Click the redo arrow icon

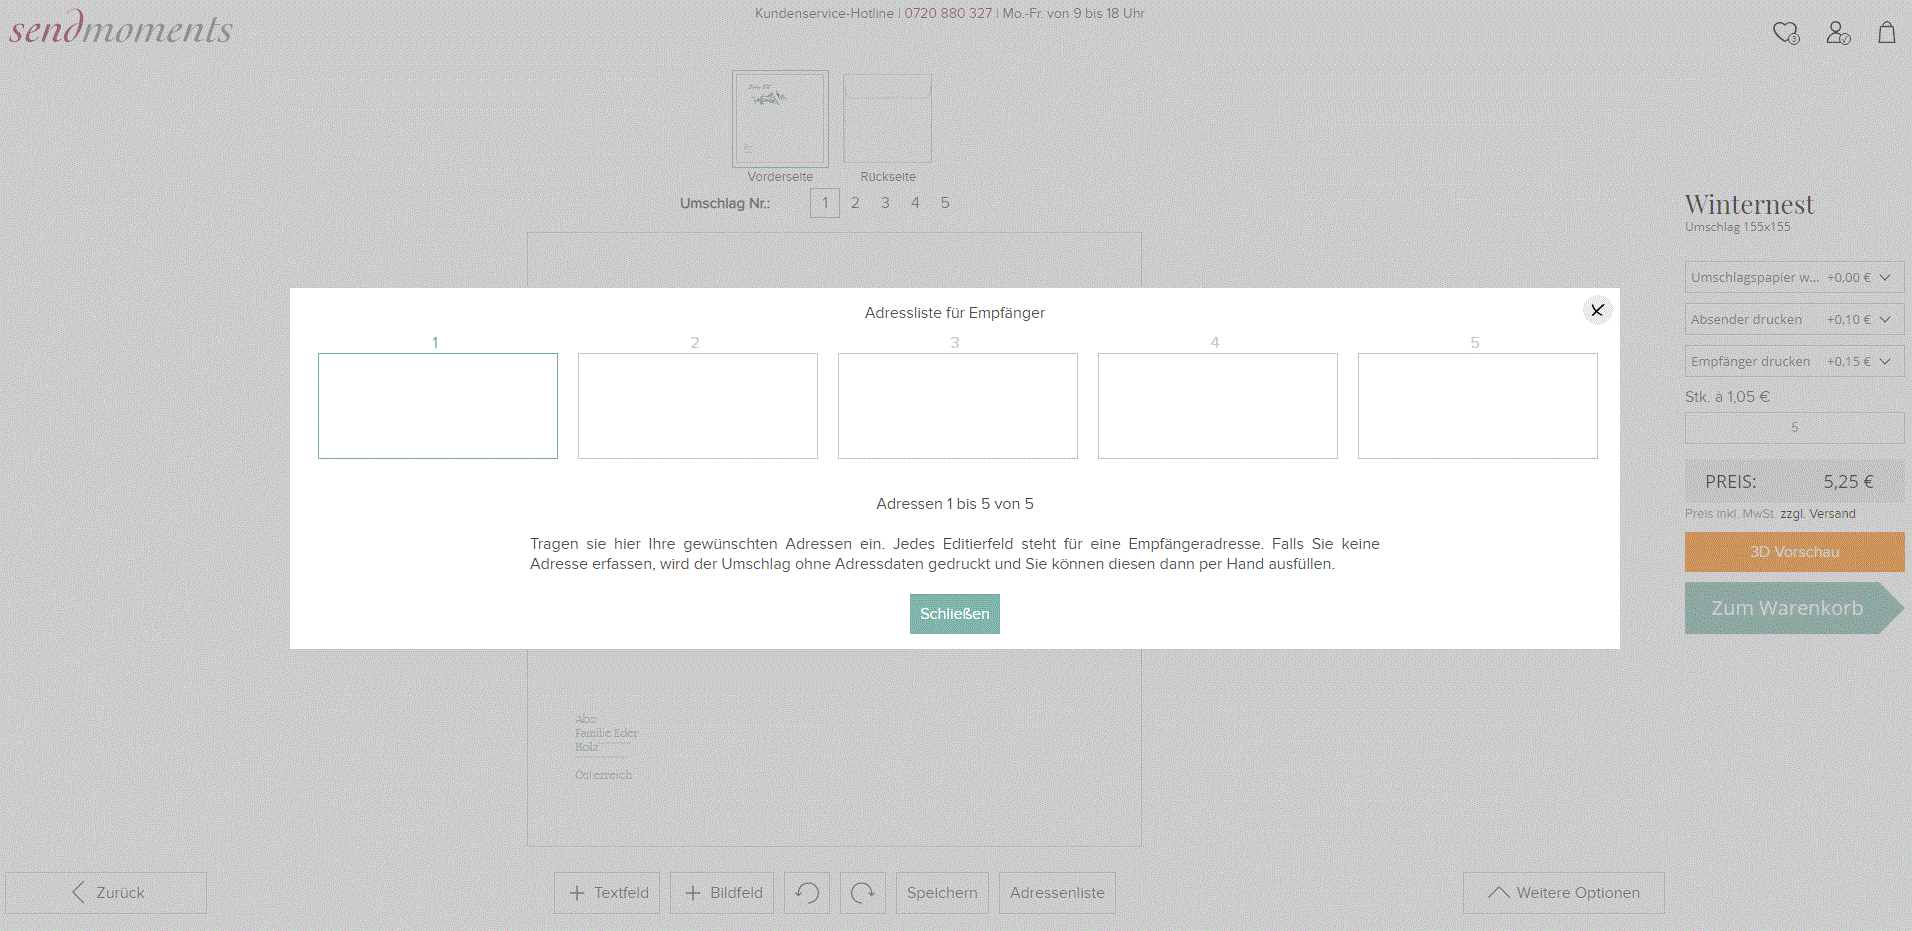(x=862, y=893)
